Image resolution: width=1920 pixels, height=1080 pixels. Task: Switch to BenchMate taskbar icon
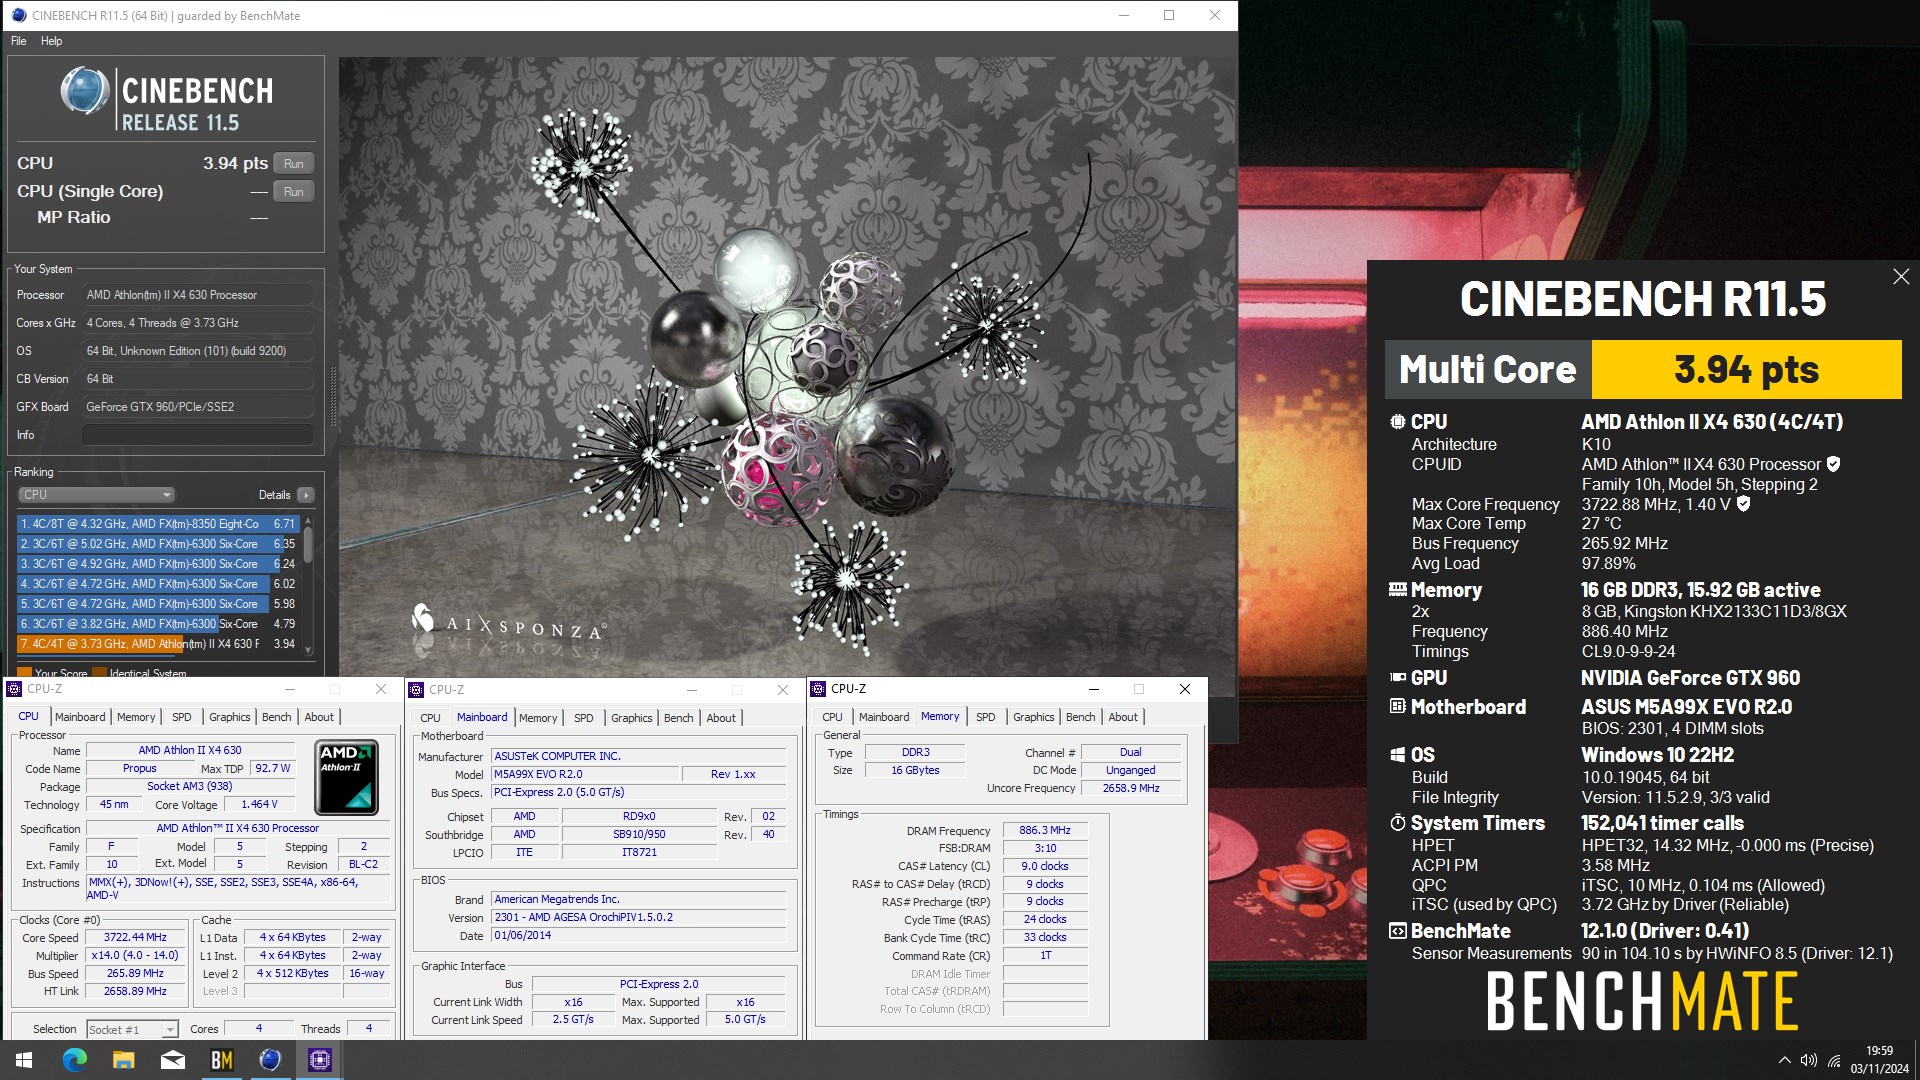click(x=222, y=1060)
